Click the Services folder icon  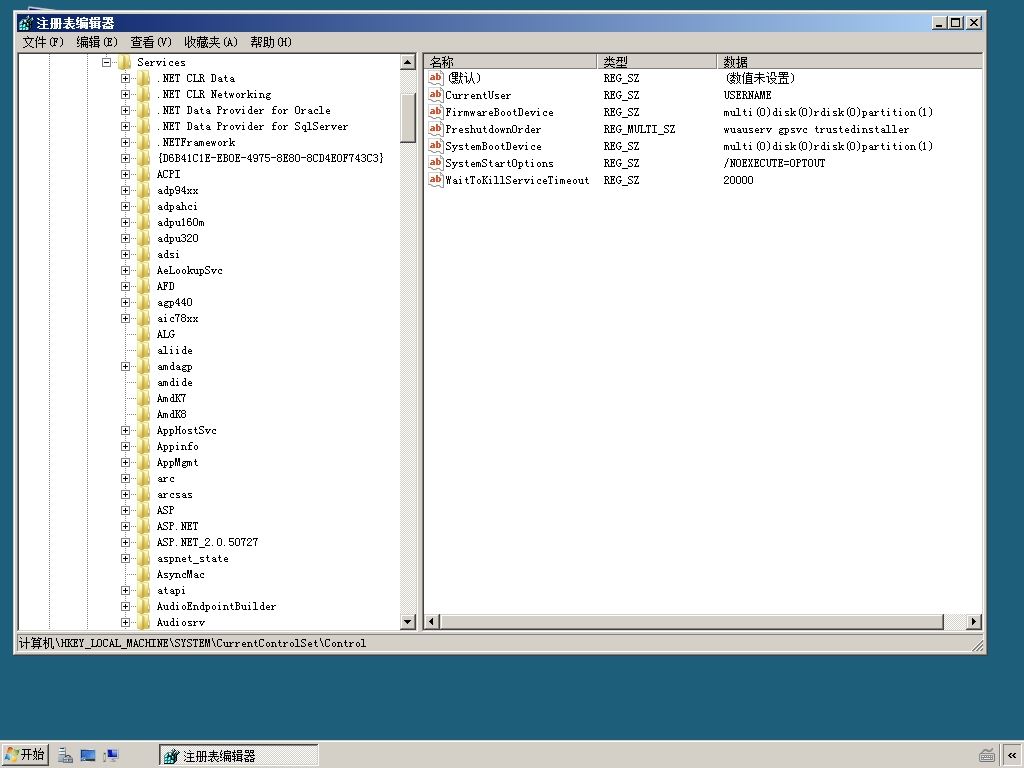125,63
